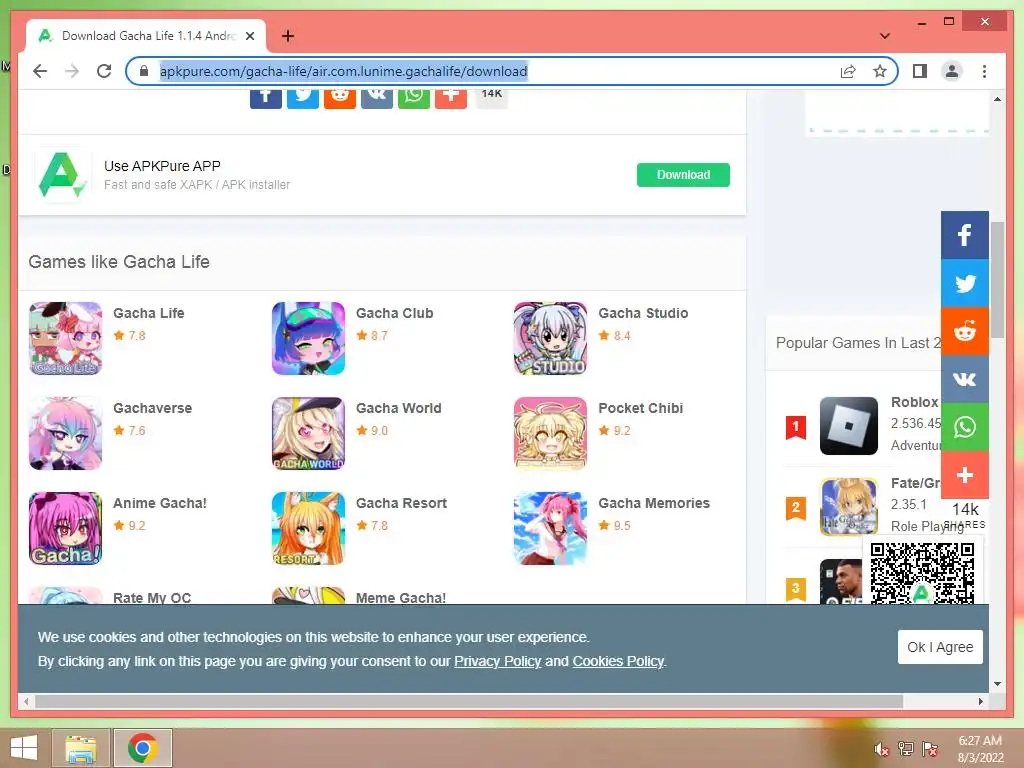Reload the page with the refresh icon
The width and height of the screenshot is (1024, 768).
coord(104,71)
